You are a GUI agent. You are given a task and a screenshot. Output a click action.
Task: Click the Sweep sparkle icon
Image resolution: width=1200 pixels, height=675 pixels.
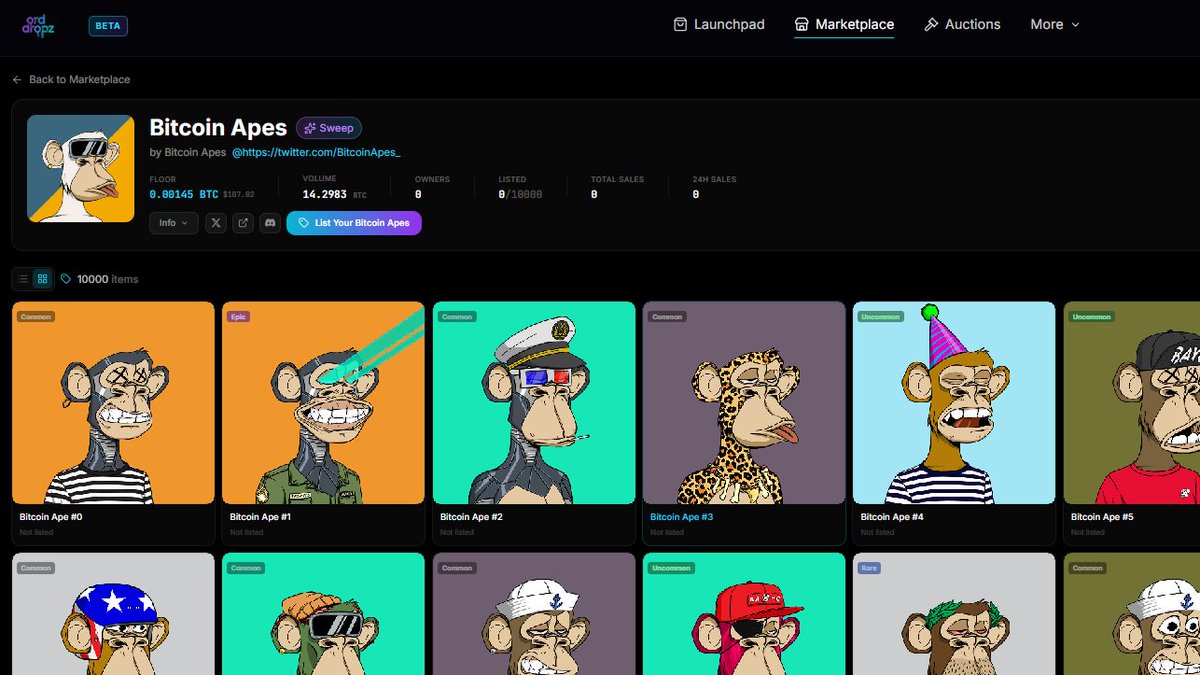coord(310,128)
